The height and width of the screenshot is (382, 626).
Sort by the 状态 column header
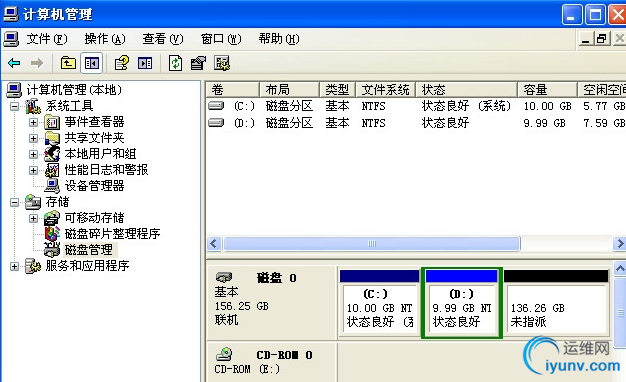click(x=467, y=90)
